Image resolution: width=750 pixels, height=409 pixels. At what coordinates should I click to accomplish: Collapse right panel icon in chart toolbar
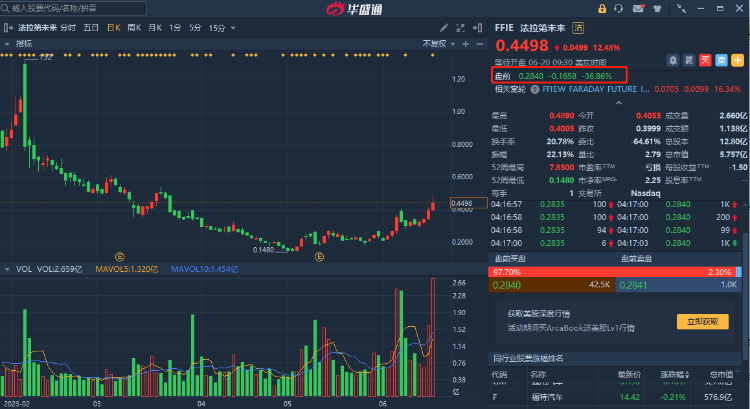coord(477,28)
